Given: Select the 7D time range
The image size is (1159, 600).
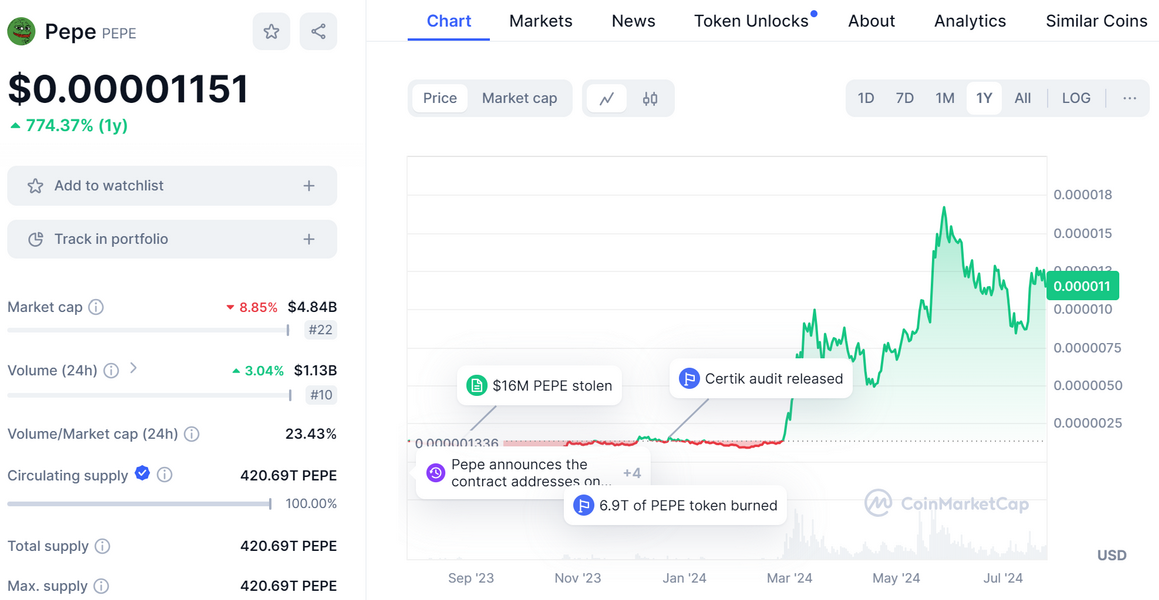Looking at the screenshot, I should [904, 98].
